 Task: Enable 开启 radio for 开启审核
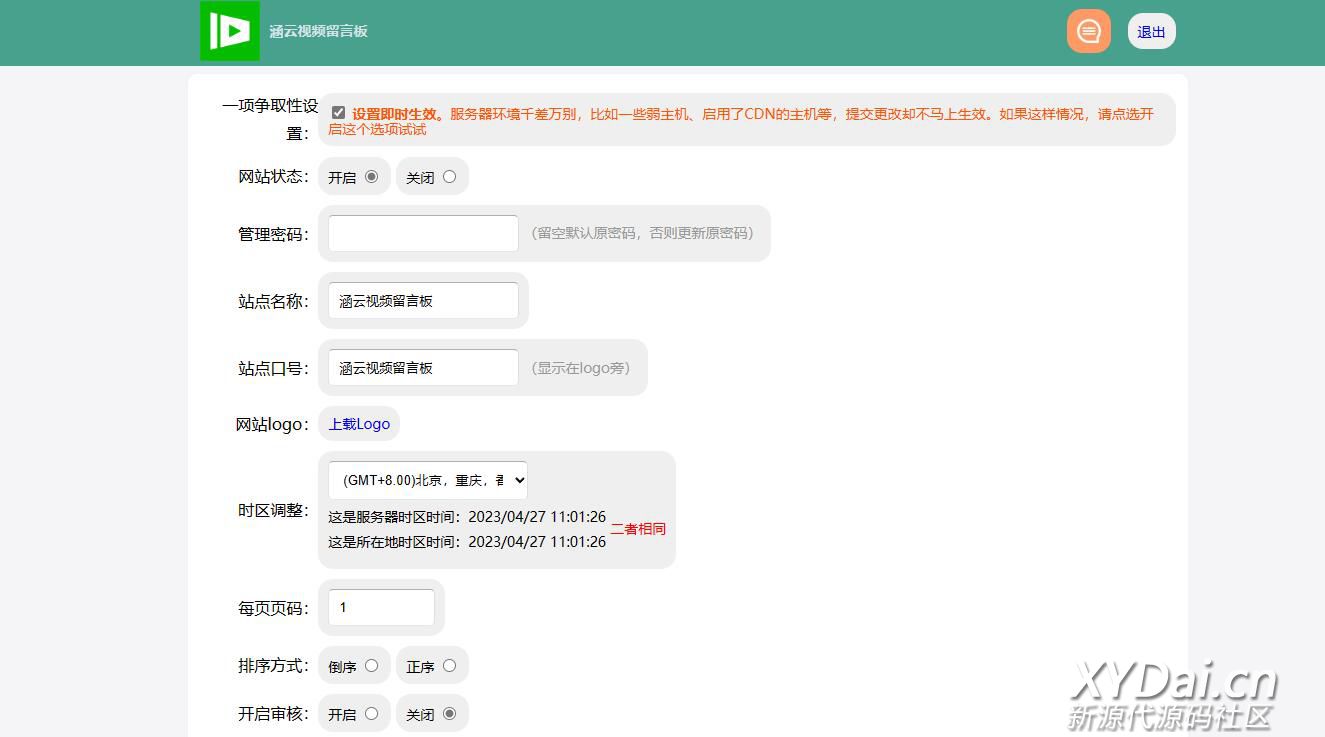pyautogui.click(x=371, y=714)
